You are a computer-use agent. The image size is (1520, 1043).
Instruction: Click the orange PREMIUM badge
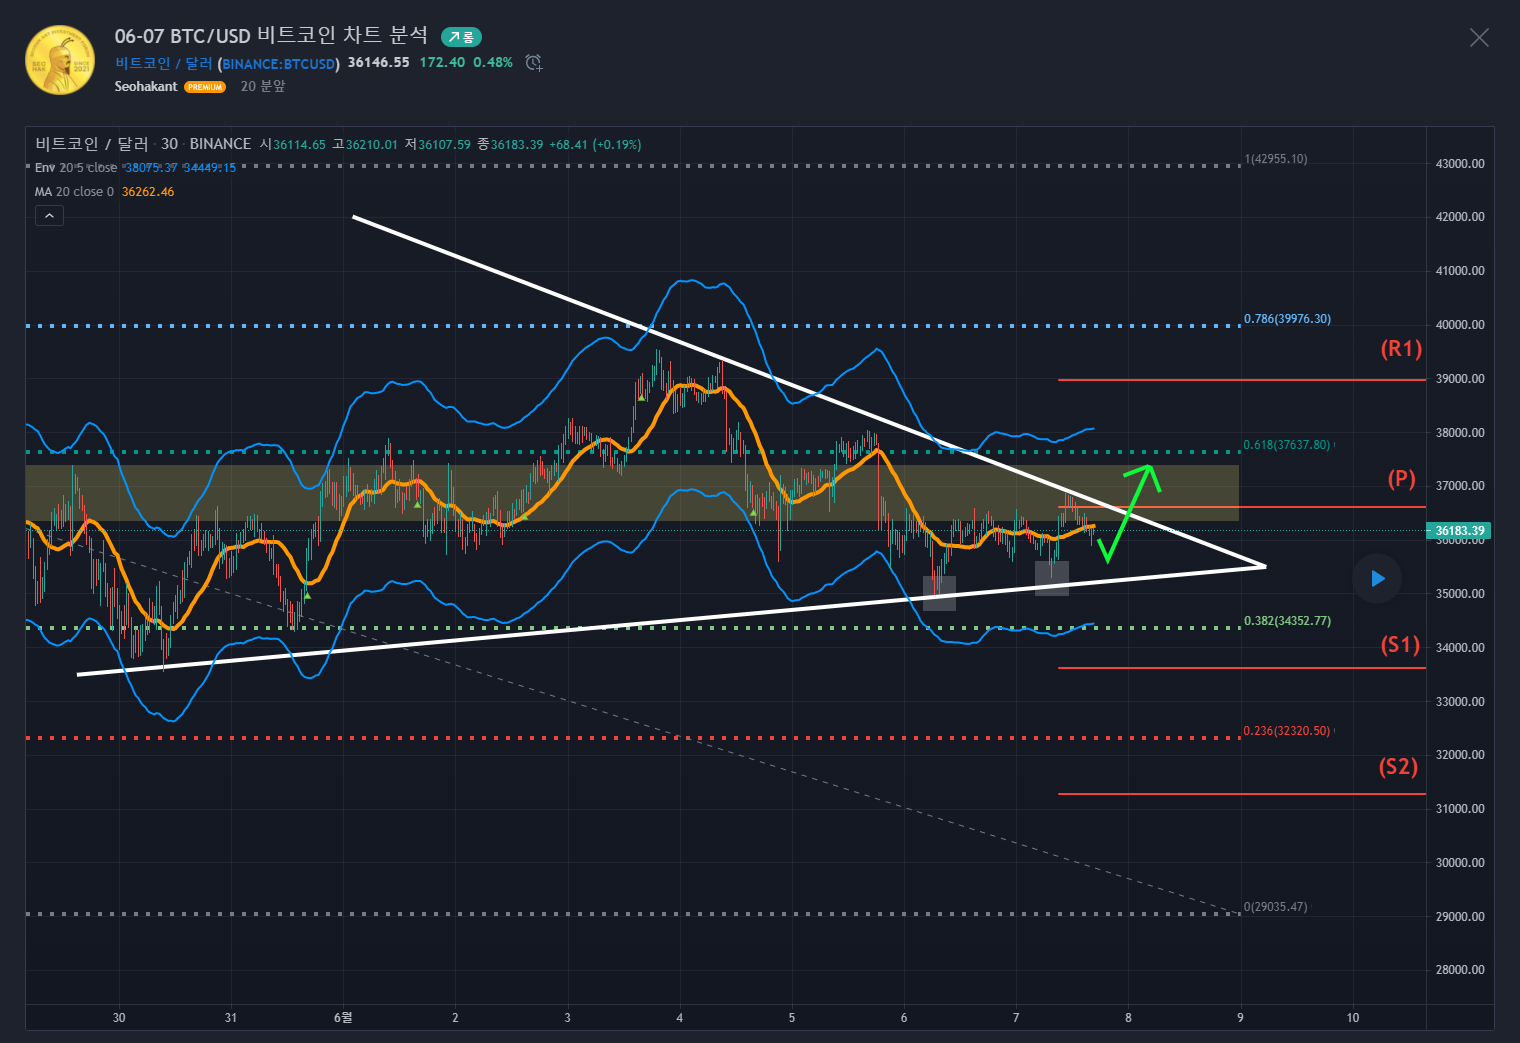tap(205, 87)
